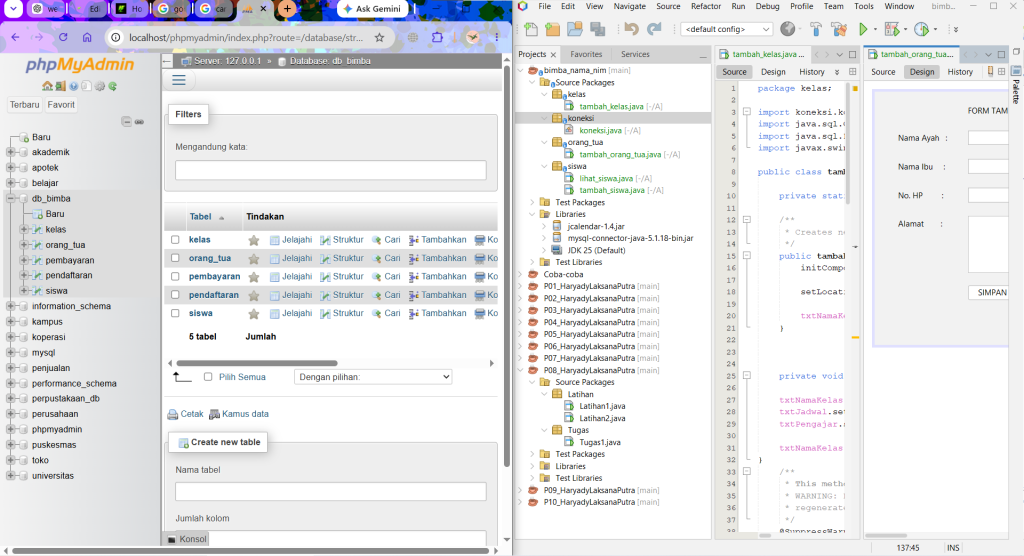The image size is (1024, 556).
Task: Open phpMyAdmin hamburger menu
Action: [x=179, y=80]
